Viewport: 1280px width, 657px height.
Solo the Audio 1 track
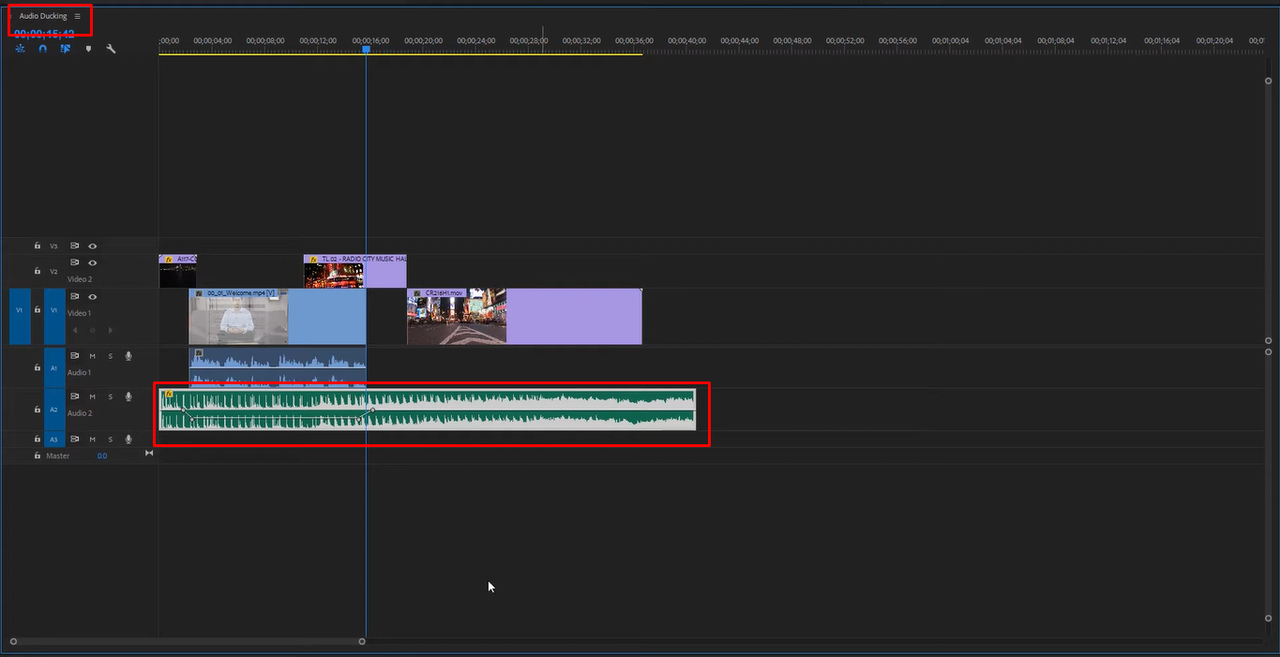point(110,356)
